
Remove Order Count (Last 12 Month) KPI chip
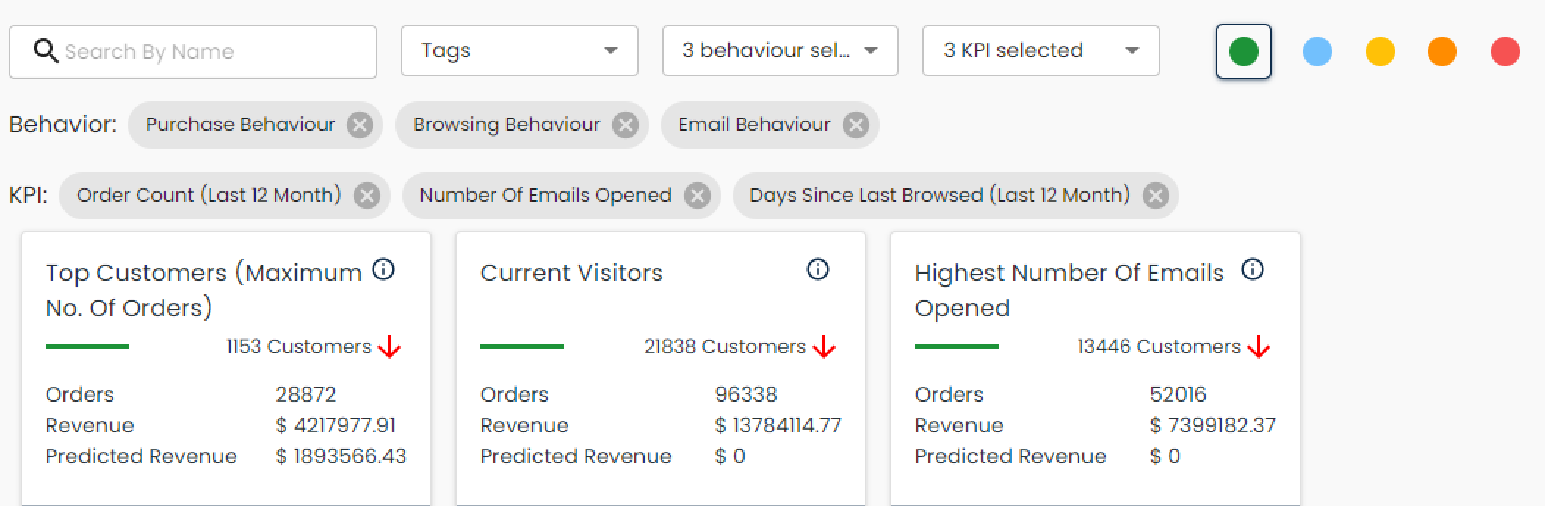pyautogui.click(x=367, y=196)
